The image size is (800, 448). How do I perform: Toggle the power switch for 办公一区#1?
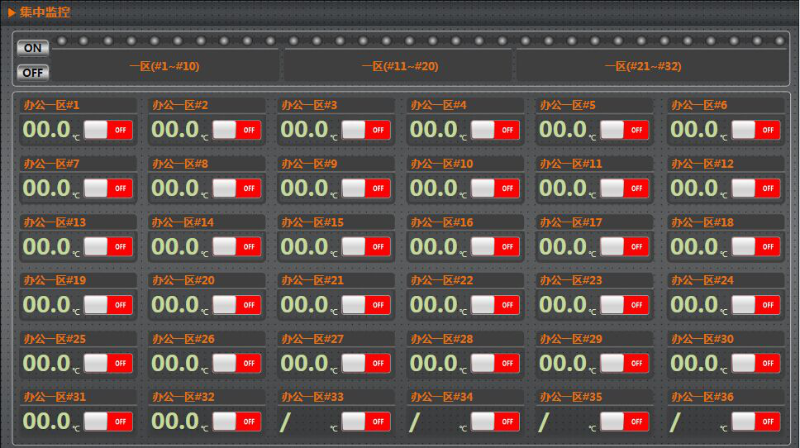click(x=108, y=129)
